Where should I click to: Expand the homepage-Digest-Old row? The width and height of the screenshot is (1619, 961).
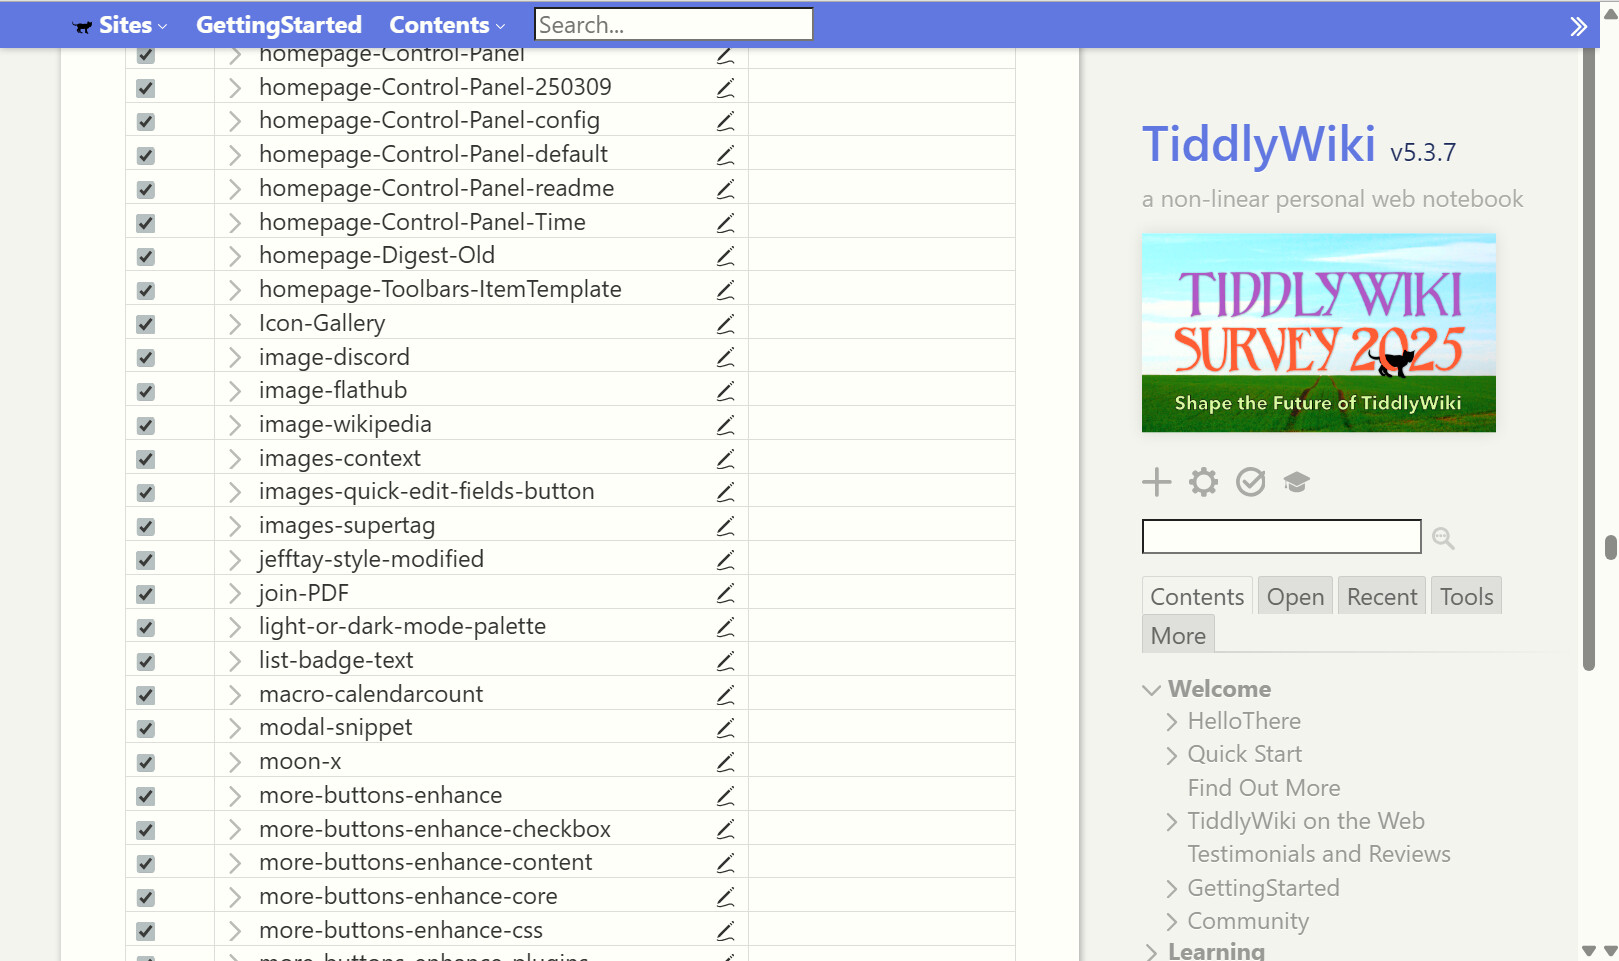pyautogui.click(x=234, y=256)
